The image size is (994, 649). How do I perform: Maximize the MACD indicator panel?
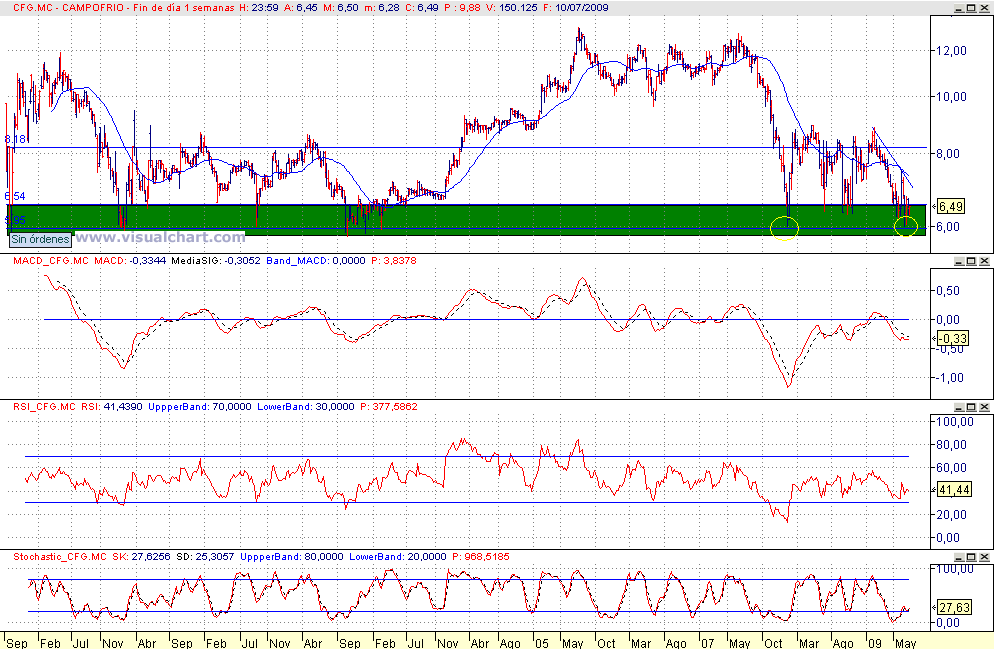click(x=971, y=261)
